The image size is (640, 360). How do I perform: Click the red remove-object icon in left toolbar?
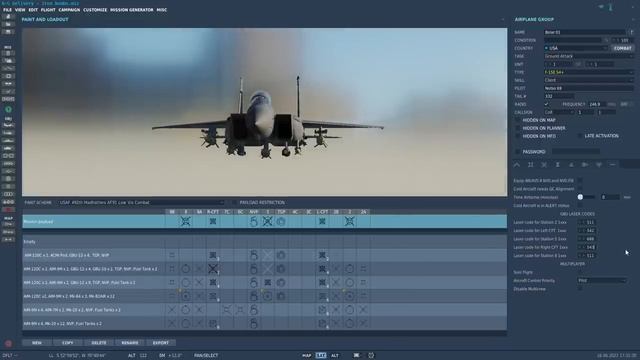[x=8, y=210]
